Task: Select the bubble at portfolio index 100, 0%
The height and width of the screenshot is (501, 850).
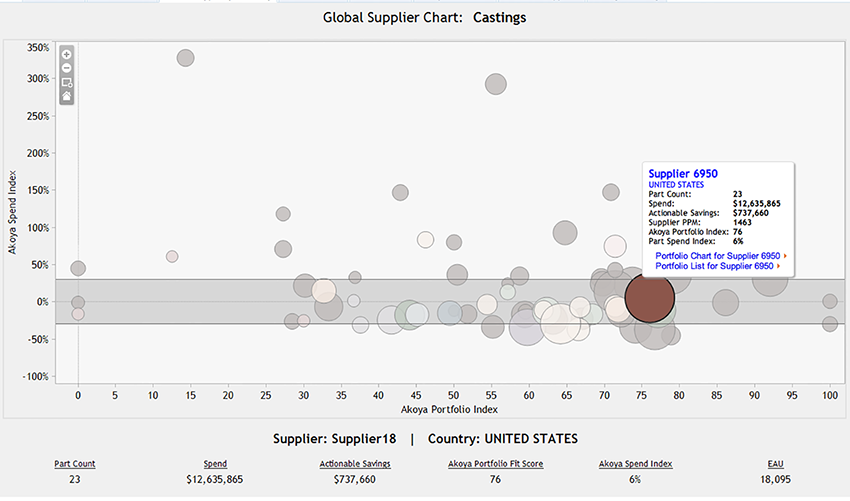Action: point(829,301)
